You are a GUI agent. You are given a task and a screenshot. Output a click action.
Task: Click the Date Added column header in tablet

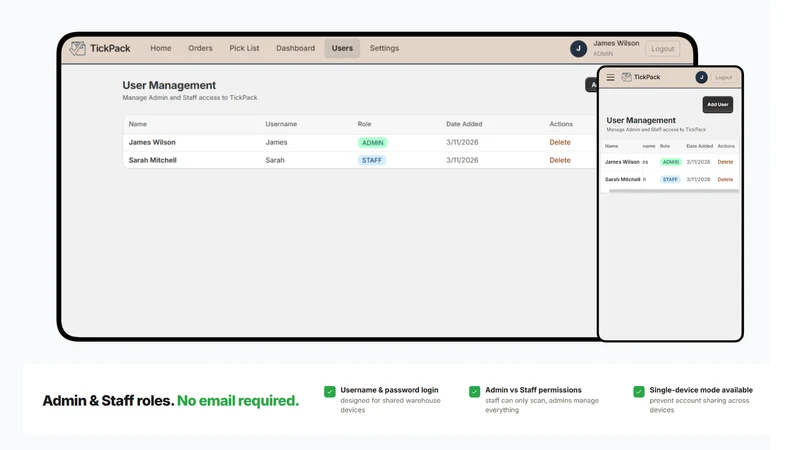point(464,124)
